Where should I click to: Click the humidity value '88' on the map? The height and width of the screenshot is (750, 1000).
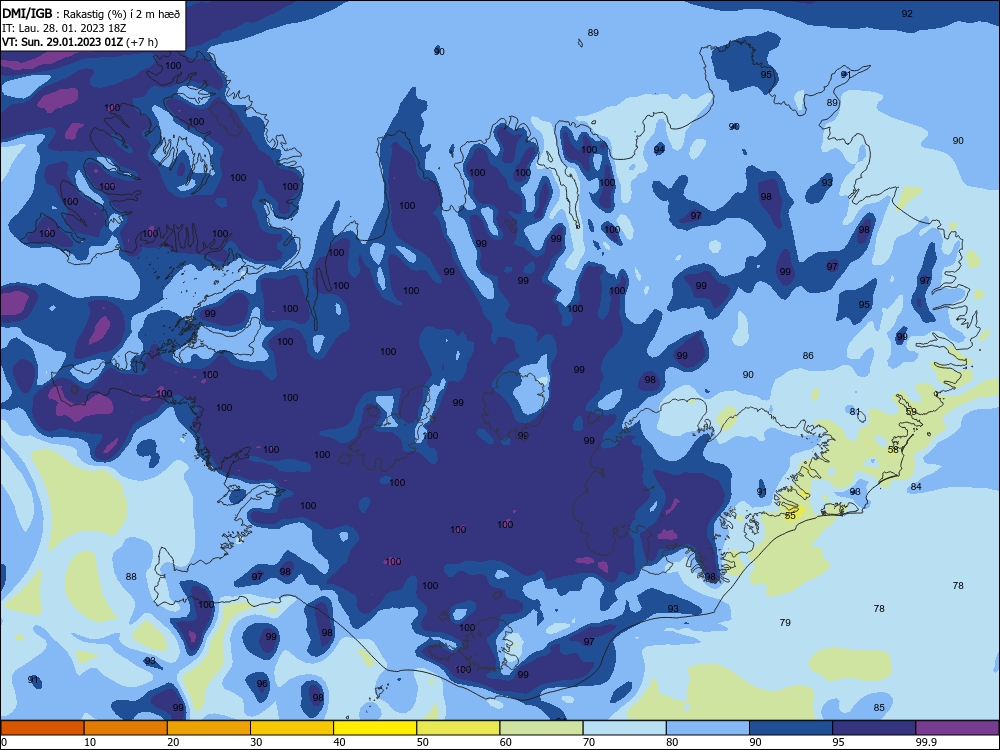tap(131, 576)
